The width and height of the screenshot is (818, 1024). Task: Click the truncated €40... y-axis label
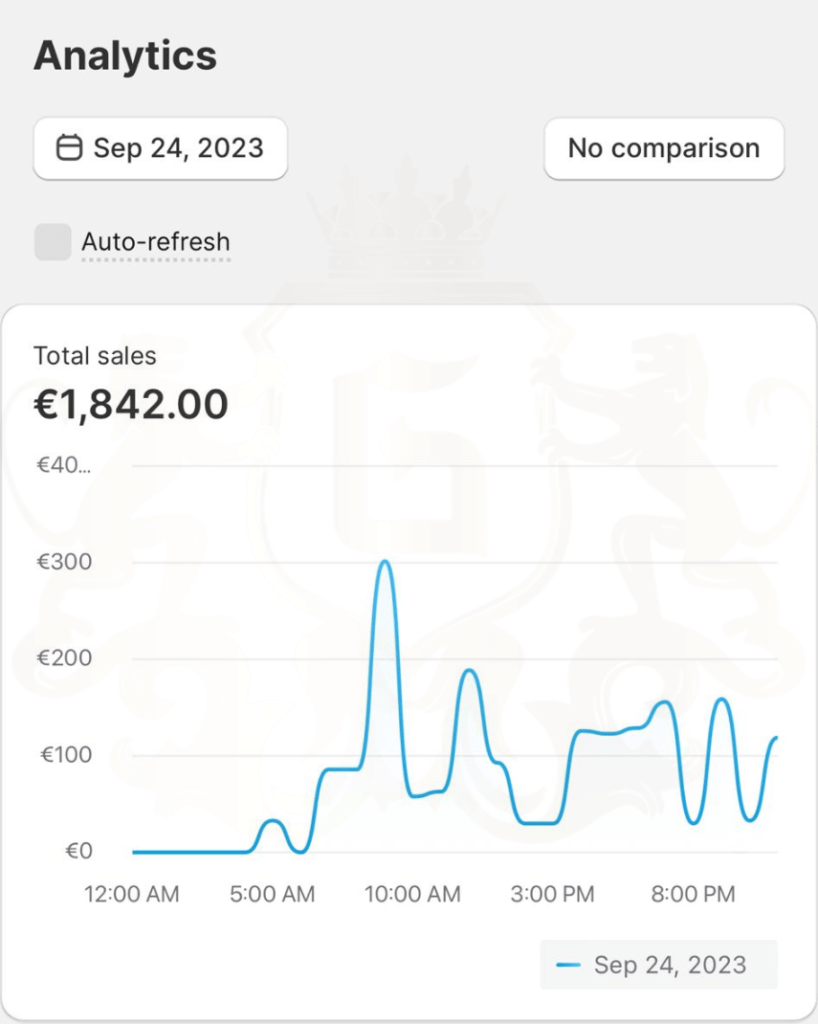pos(63,465)
